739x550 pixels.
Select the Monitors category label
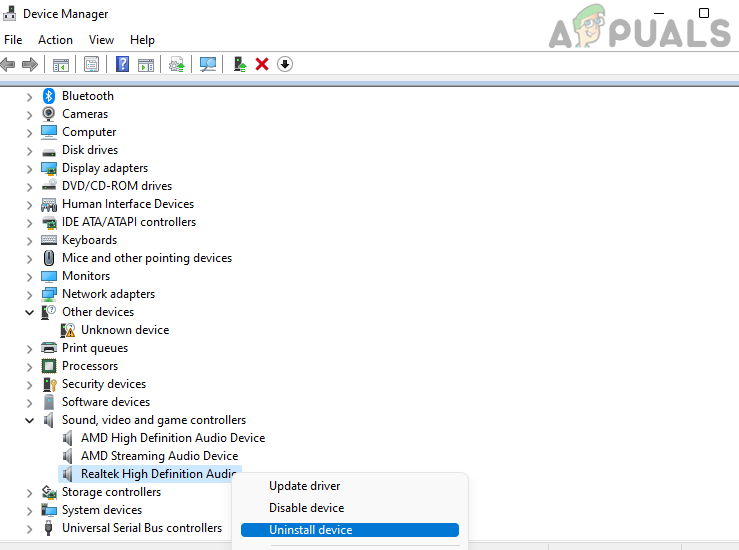click(x=86, y=276)
